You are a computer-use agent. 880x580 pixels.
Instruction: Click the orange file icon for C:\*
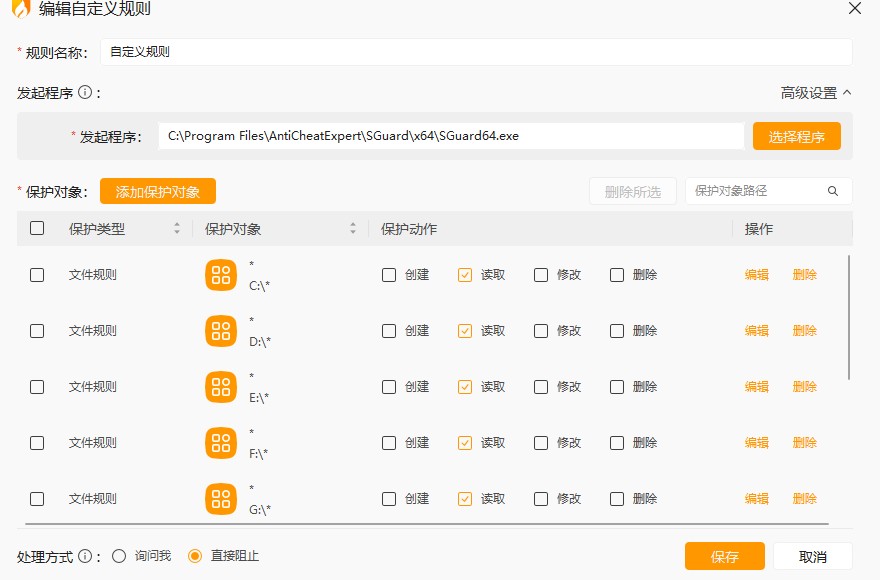221,275
